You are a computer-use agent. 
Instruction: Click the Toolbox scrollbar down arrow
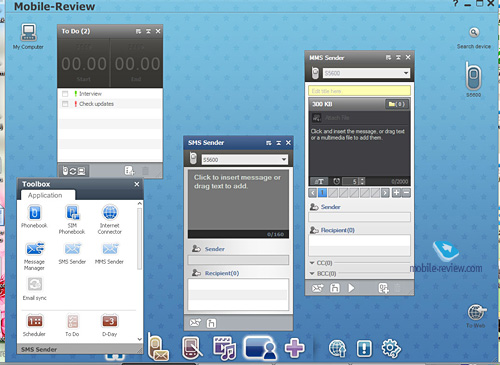click(x=139, y=339)
